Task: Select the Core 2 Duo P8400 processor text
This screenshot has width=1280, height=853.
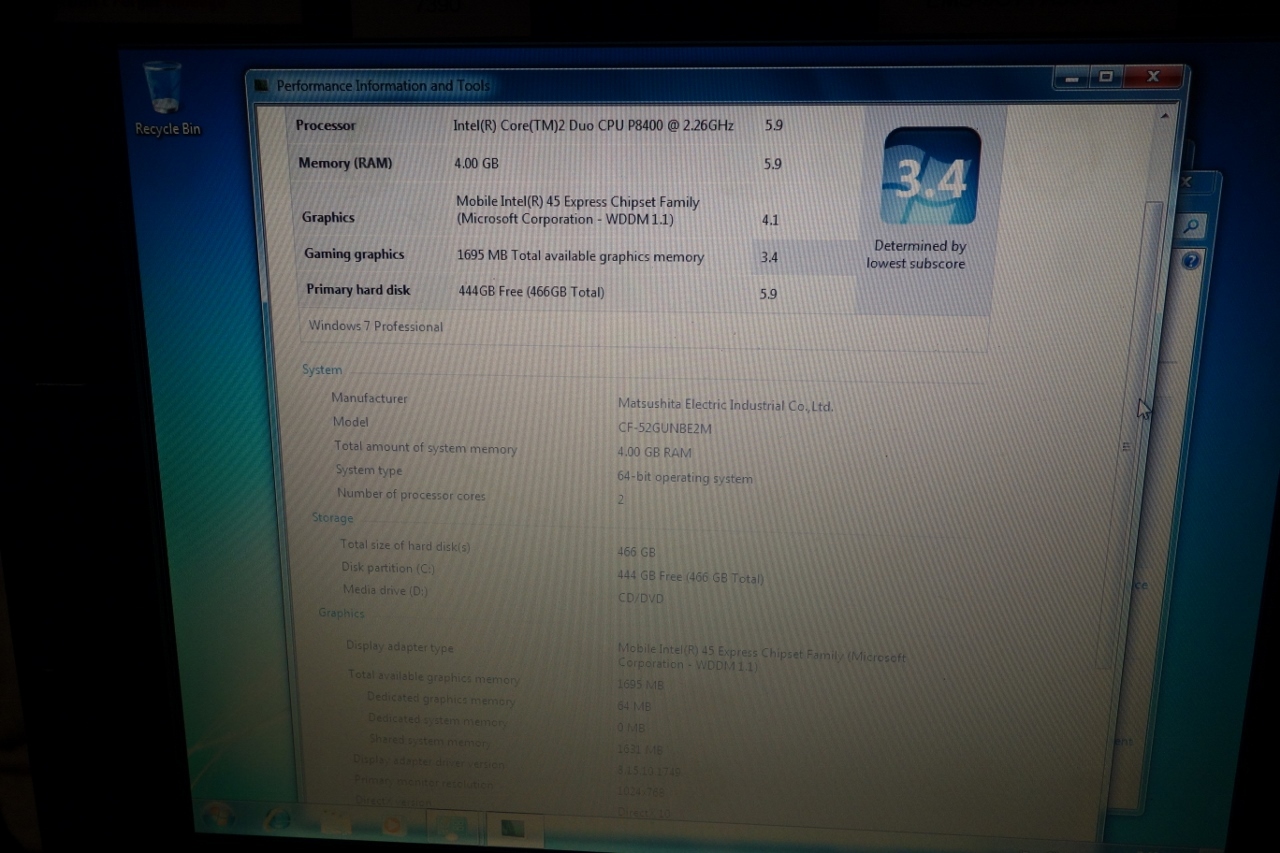Action: coord(593,126)
